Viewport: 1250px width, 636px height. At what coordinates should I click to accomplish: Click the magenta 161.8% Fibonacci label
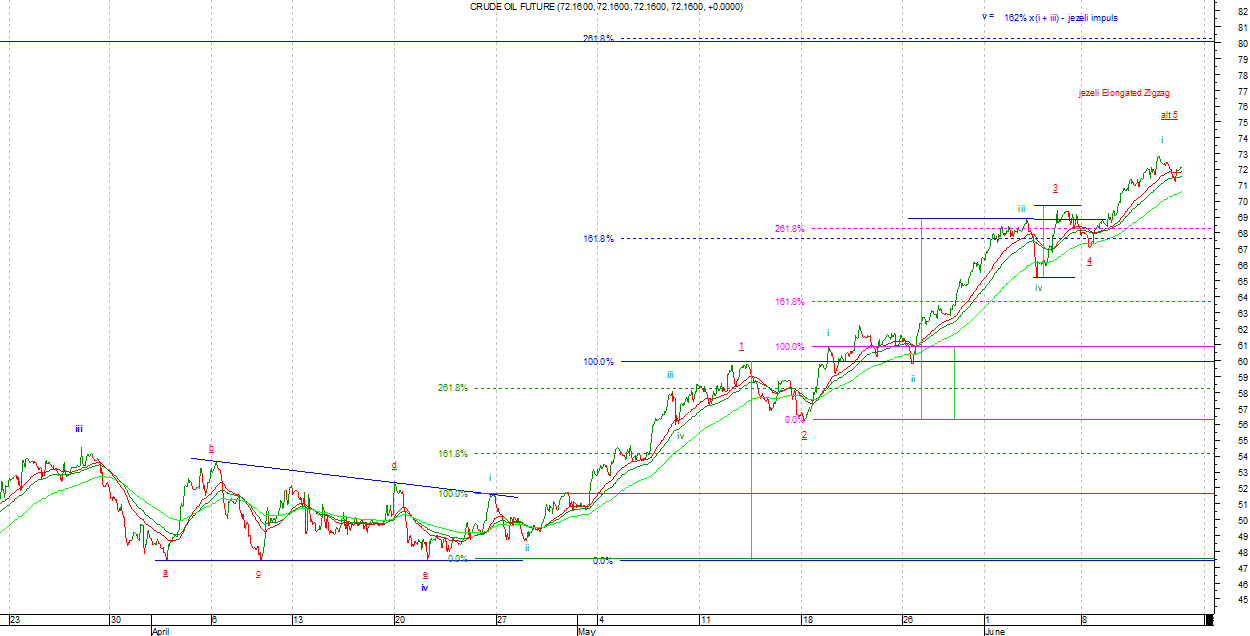pos(789,302)
